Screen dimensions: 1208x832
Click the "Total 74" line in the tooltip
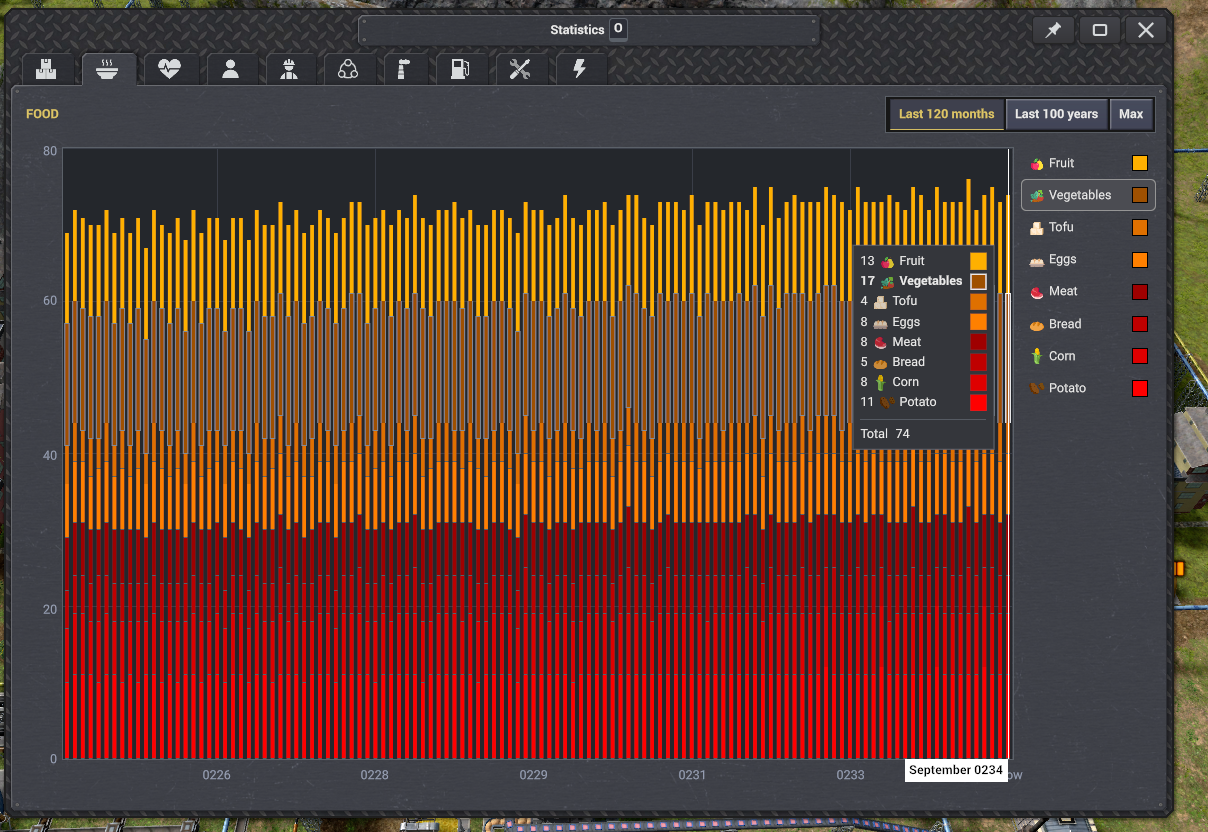coord(885,434)
